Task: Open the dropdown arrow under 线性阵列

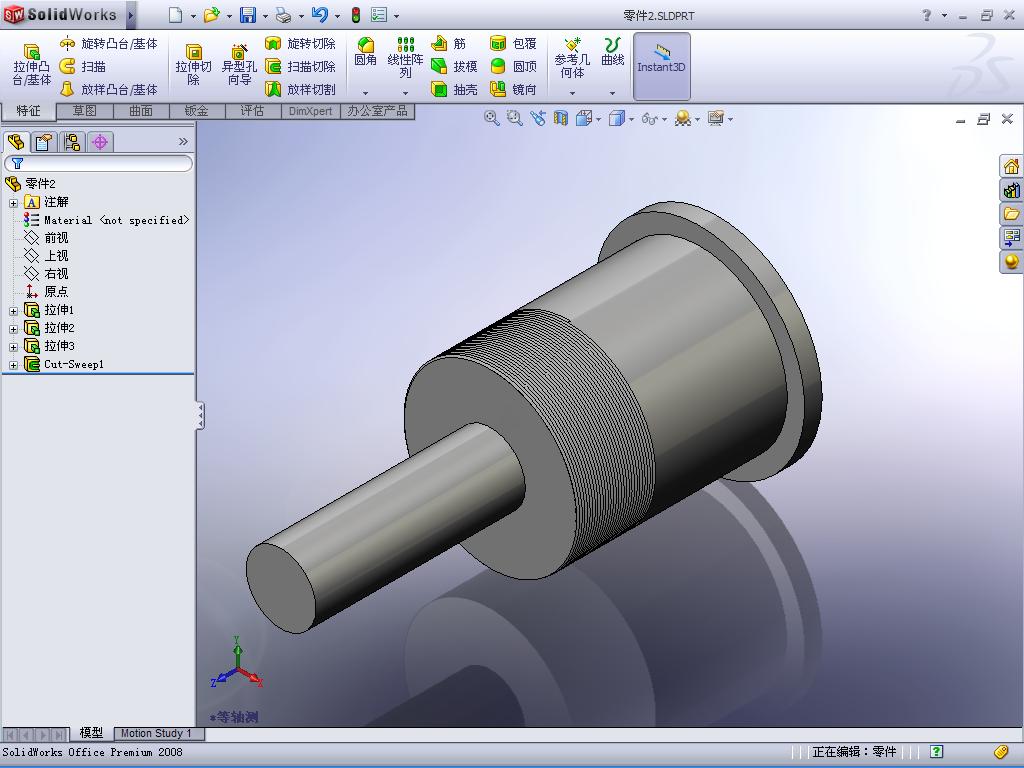Action: [406, 93]
